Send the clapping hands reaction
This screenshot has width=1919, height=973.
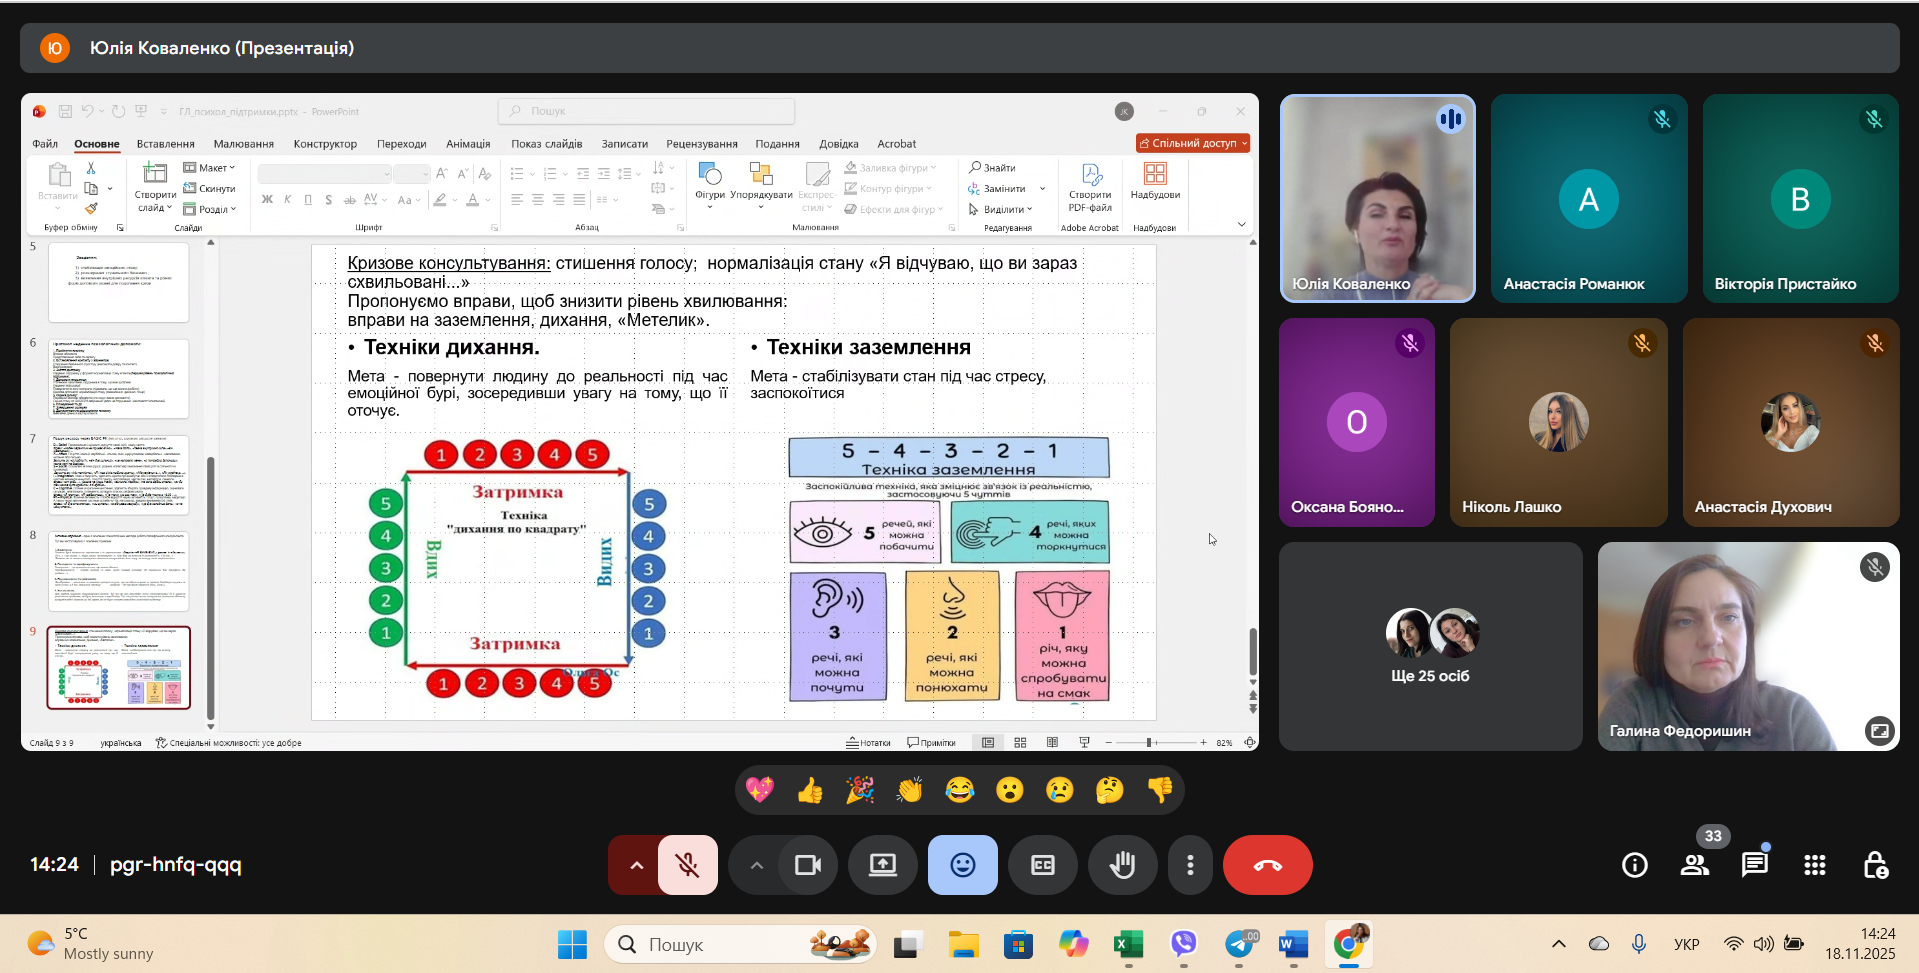[x=910, y=791]
